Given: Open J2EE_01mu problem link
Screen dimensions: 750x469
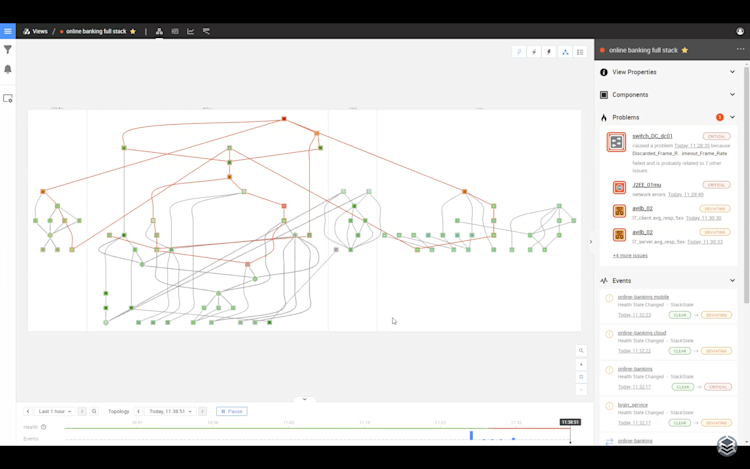Looking at the screenshot, I should point(647,185).
